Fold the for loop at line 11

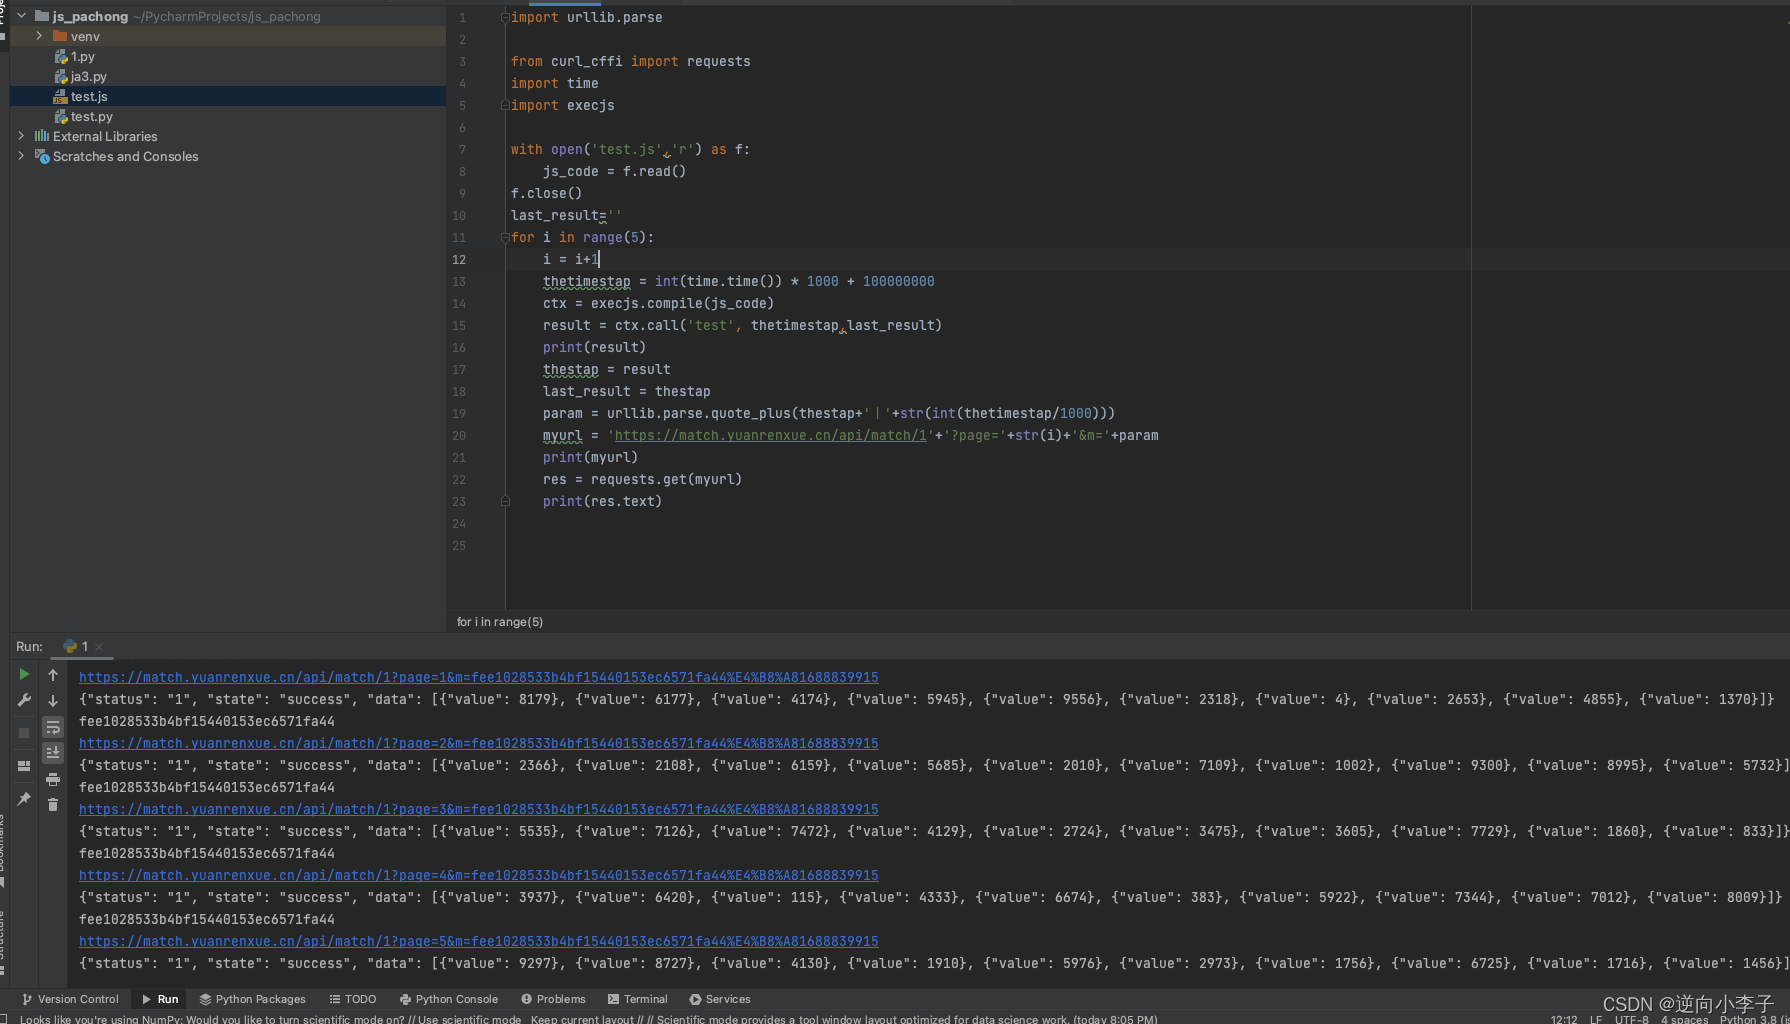(x=505, y=237)
